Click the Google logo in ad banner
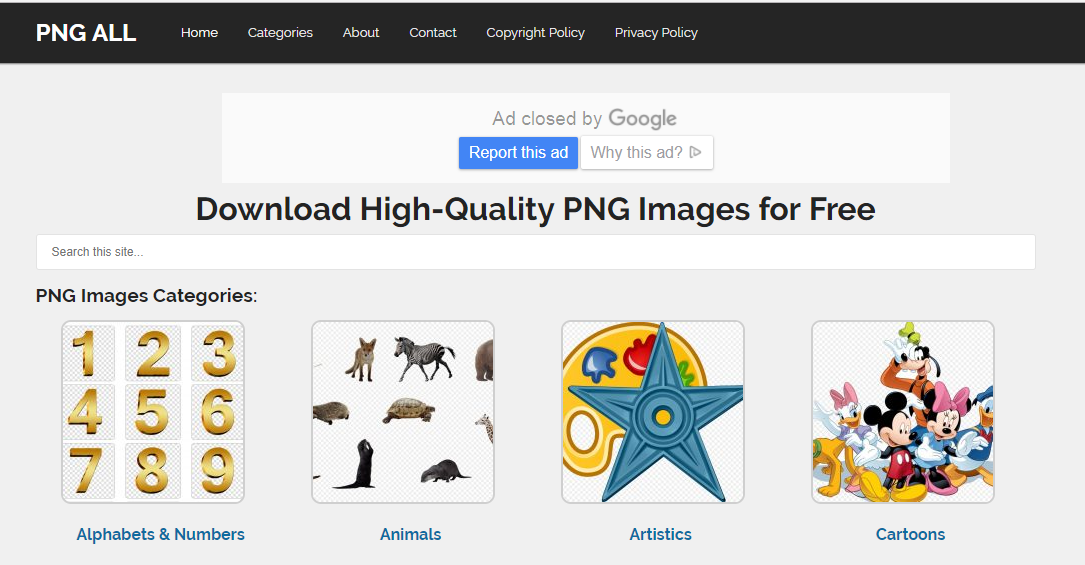The height and width of the screenshot is (565, 1085). pos(642,119)
